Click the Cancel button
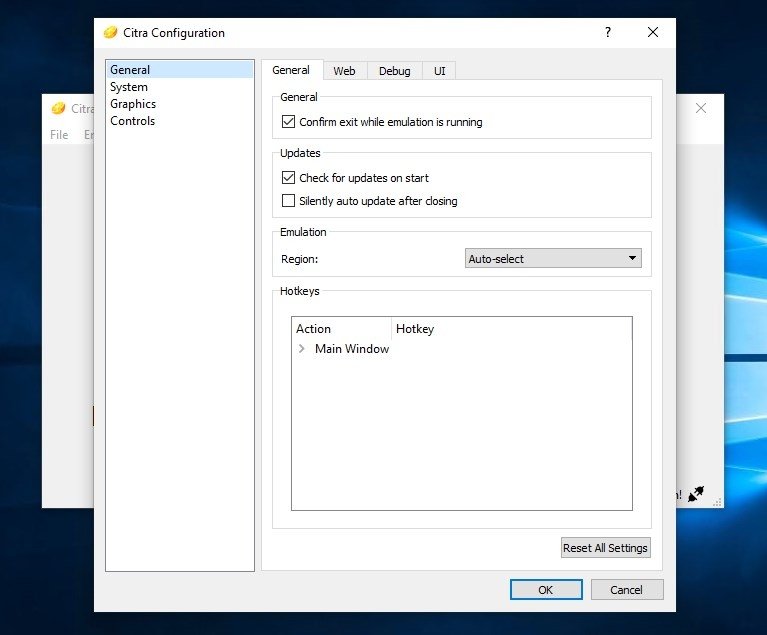This screenshot has width=767, height=635. (627, 590)
